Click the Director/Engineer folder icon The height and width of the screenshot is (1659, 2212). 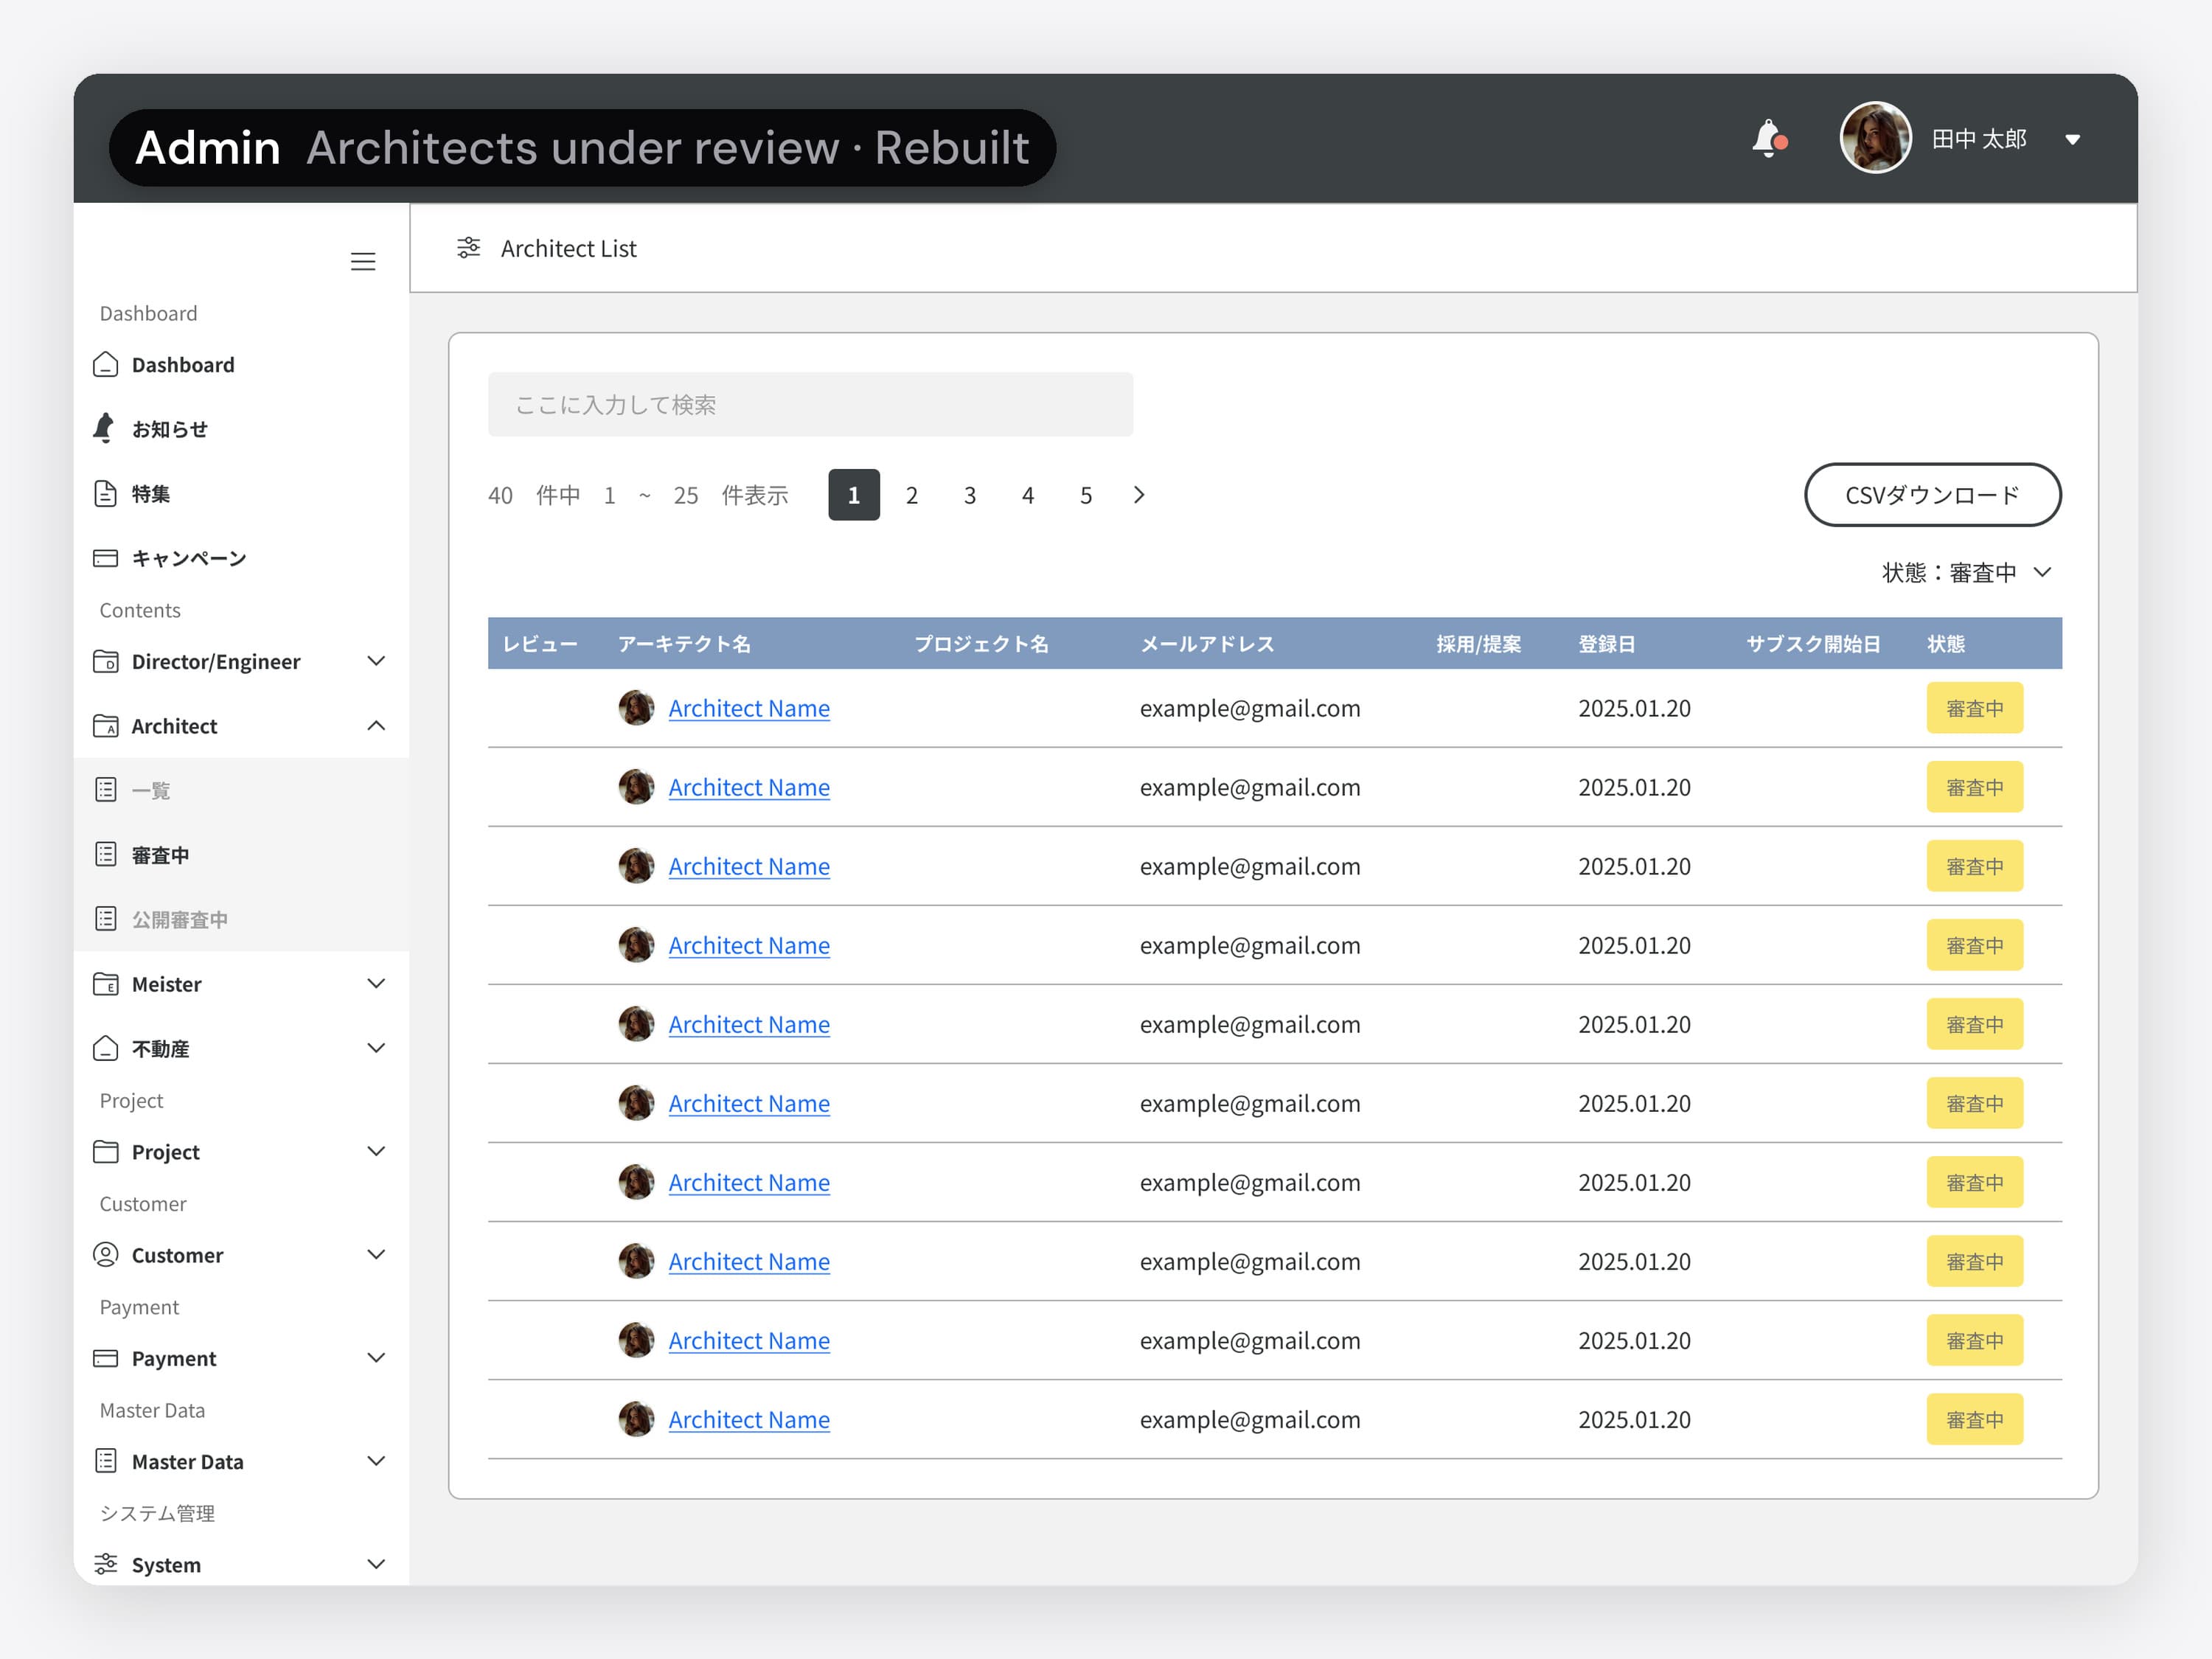(105, 661)
